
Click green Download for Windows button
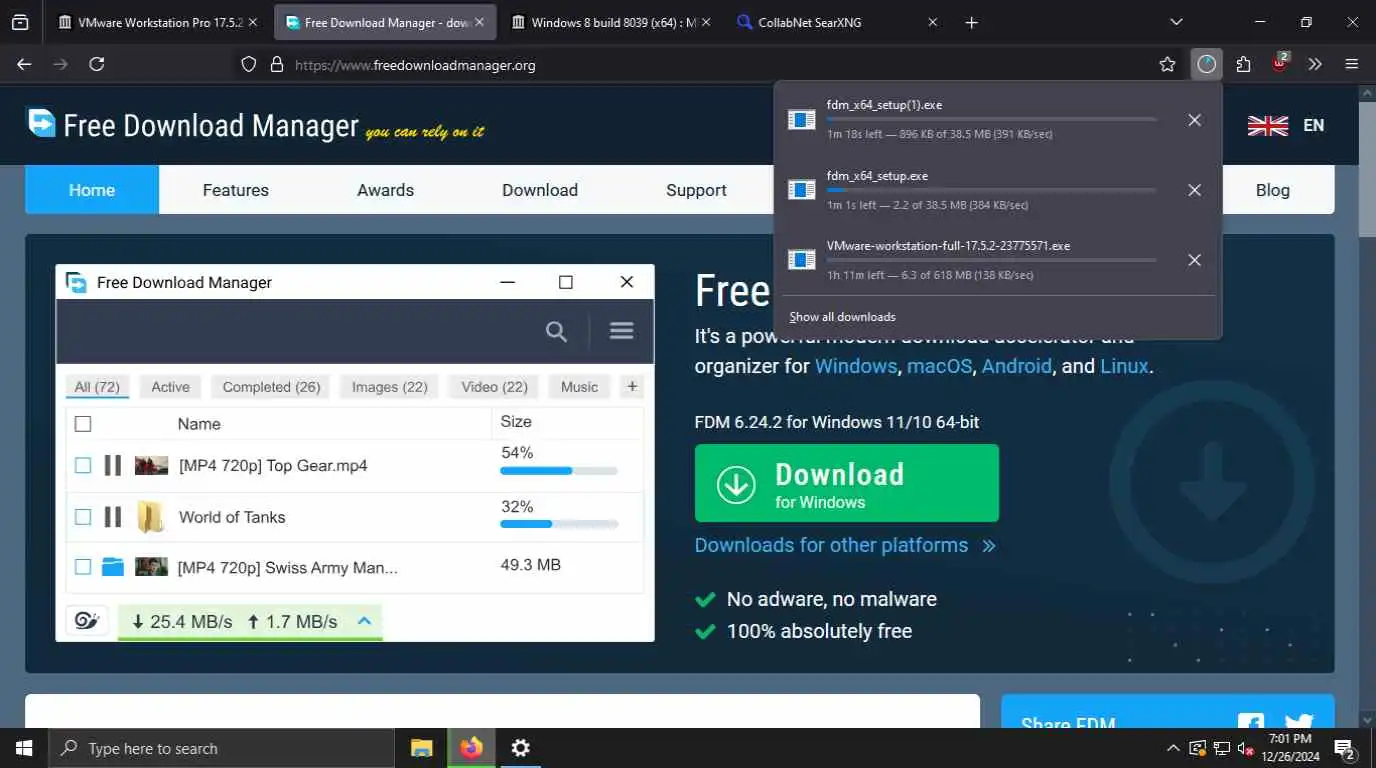(847, 483)
